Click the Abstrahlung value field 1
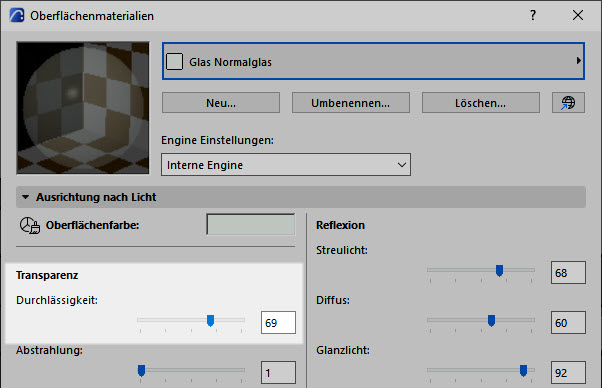This screenshot has width=602, height=388. tap(278, 372)
